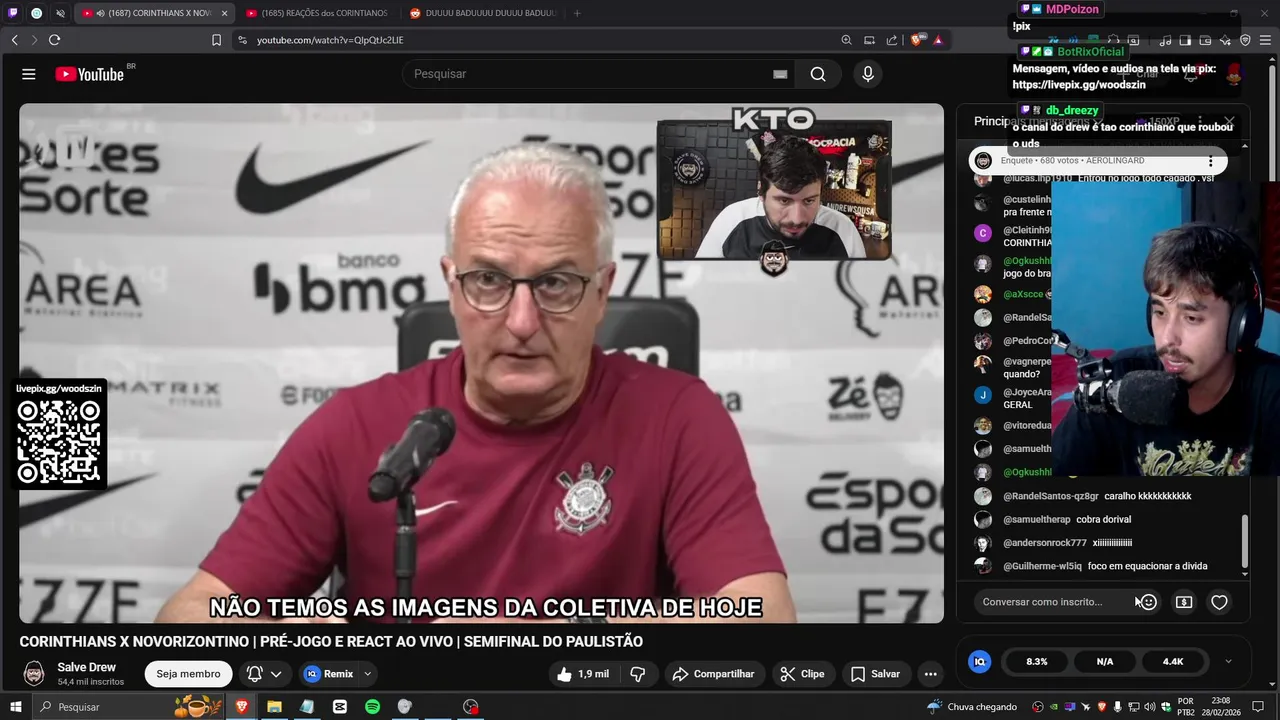Create a clip with the Clipe button
This screenshot has height=720, width=1280.
coord(802,674)
